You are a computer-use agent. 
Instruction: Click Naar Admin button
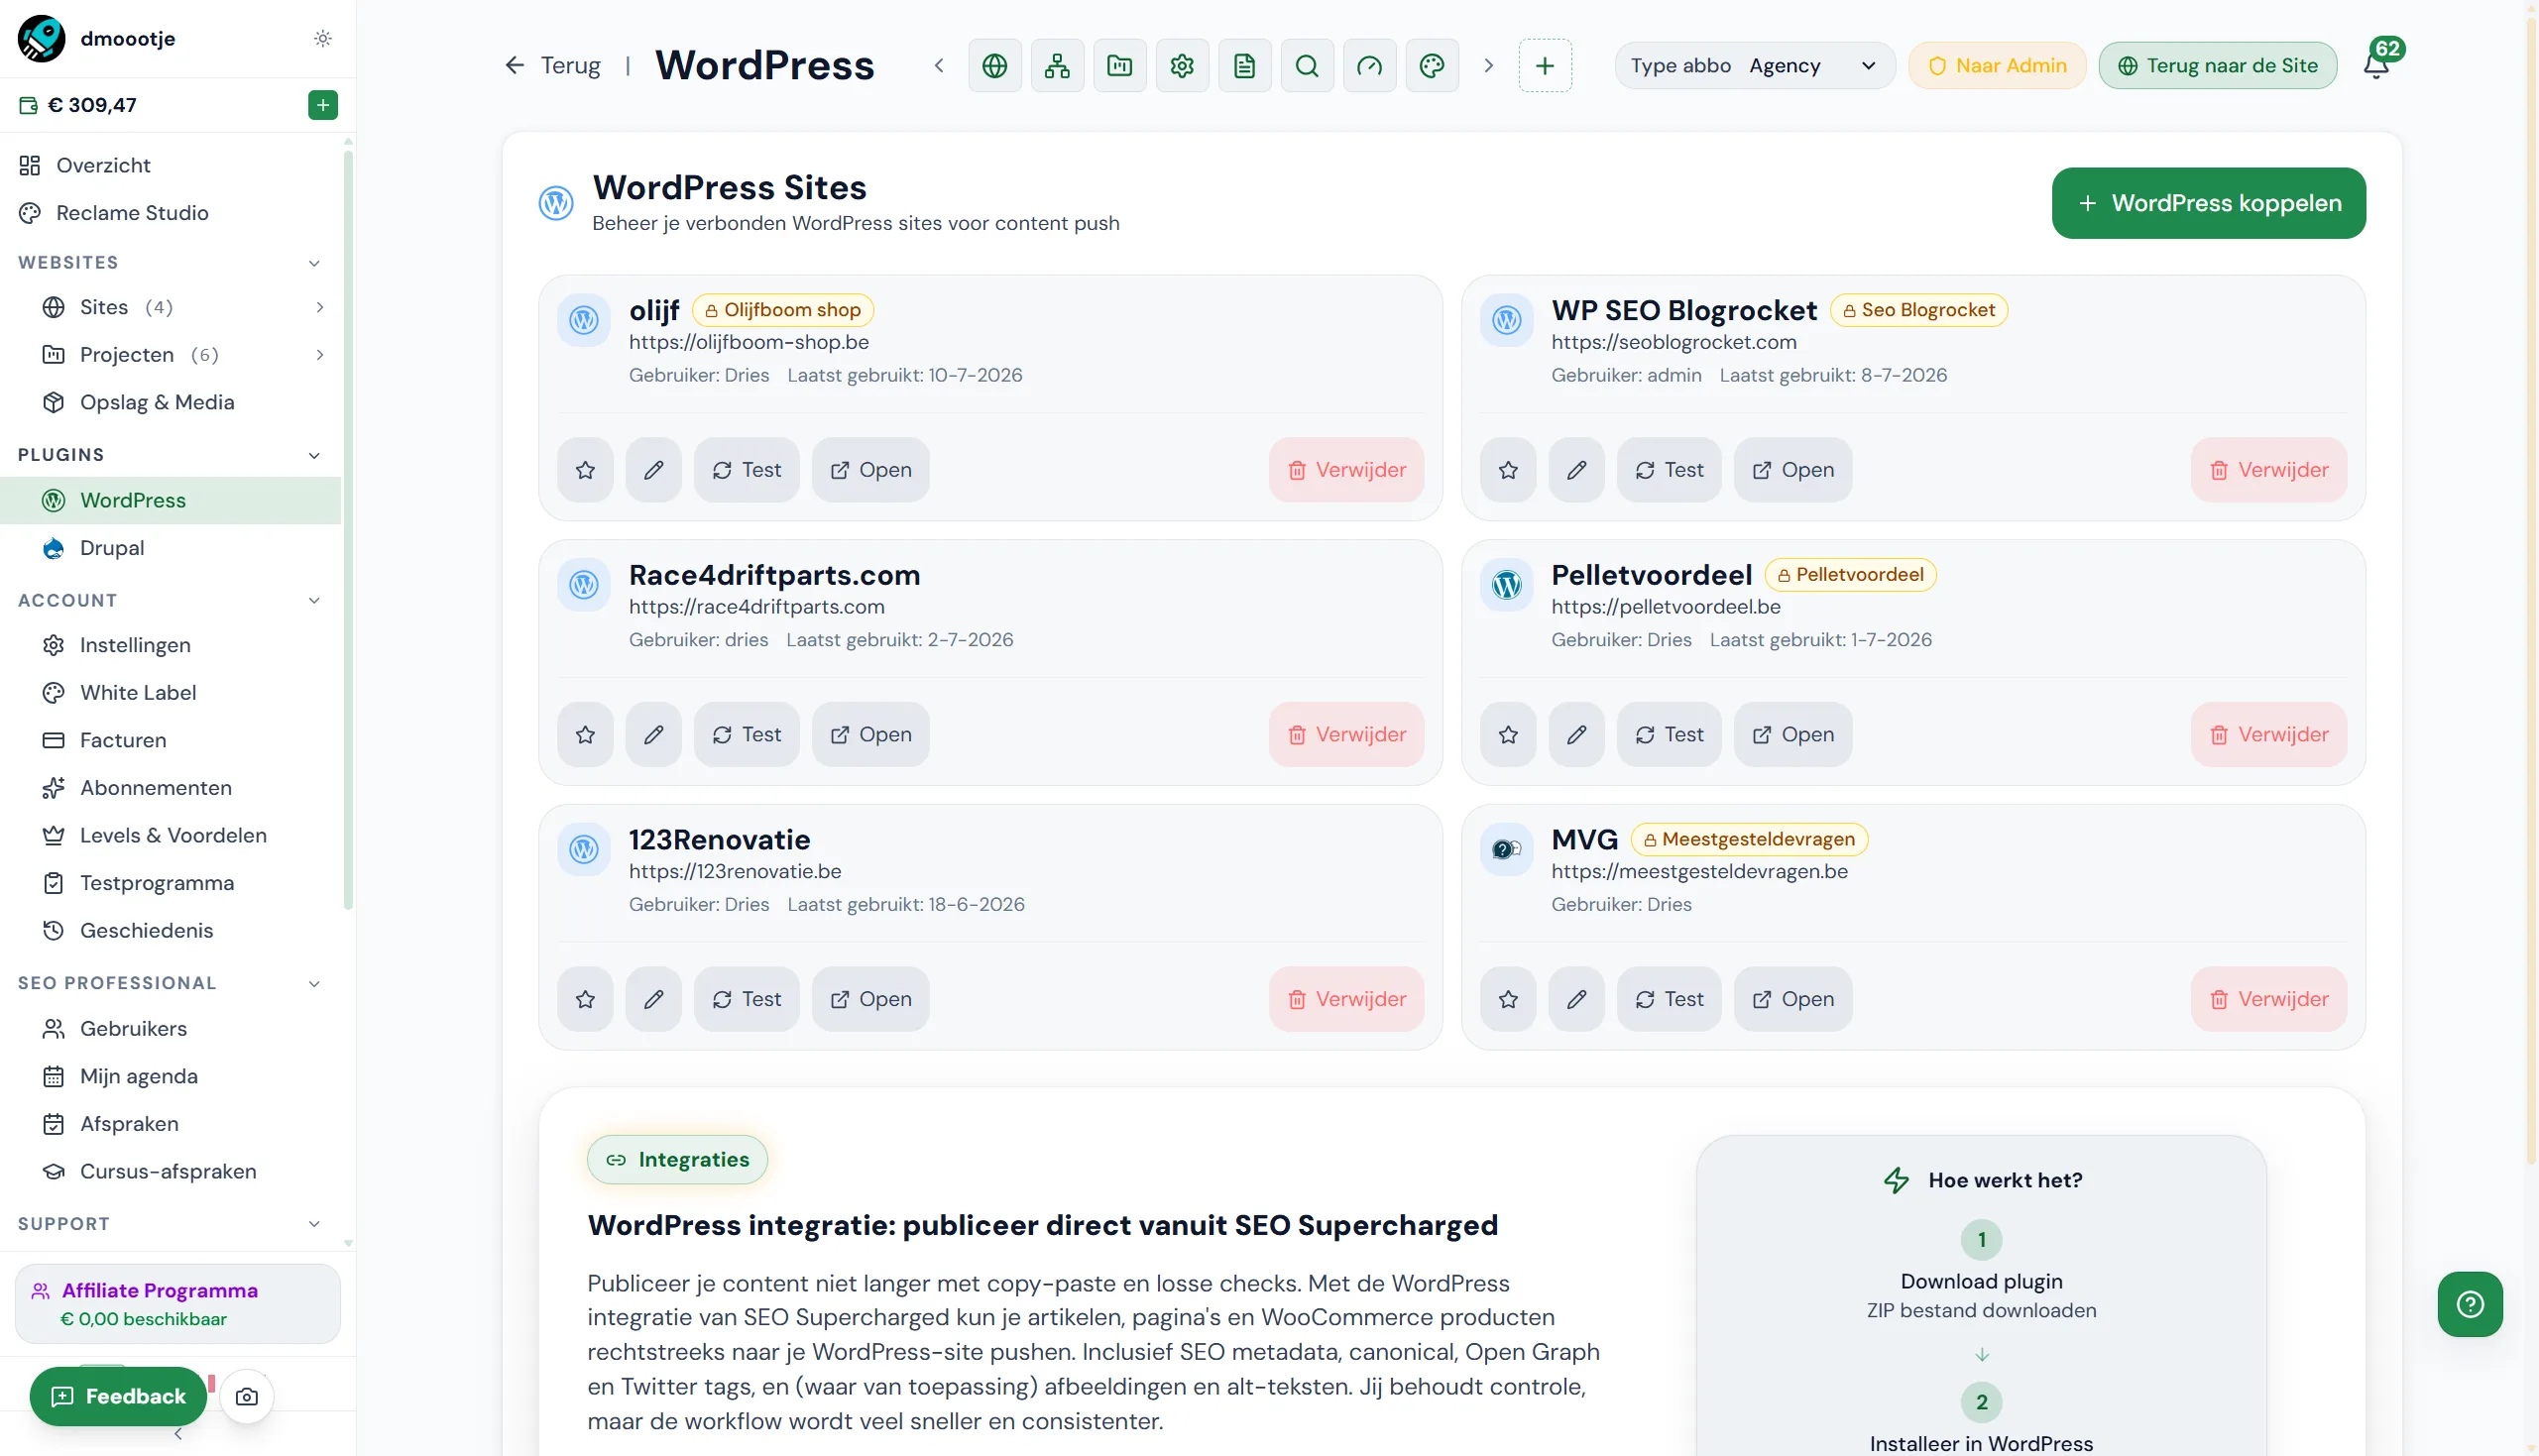coord(1996,66)
